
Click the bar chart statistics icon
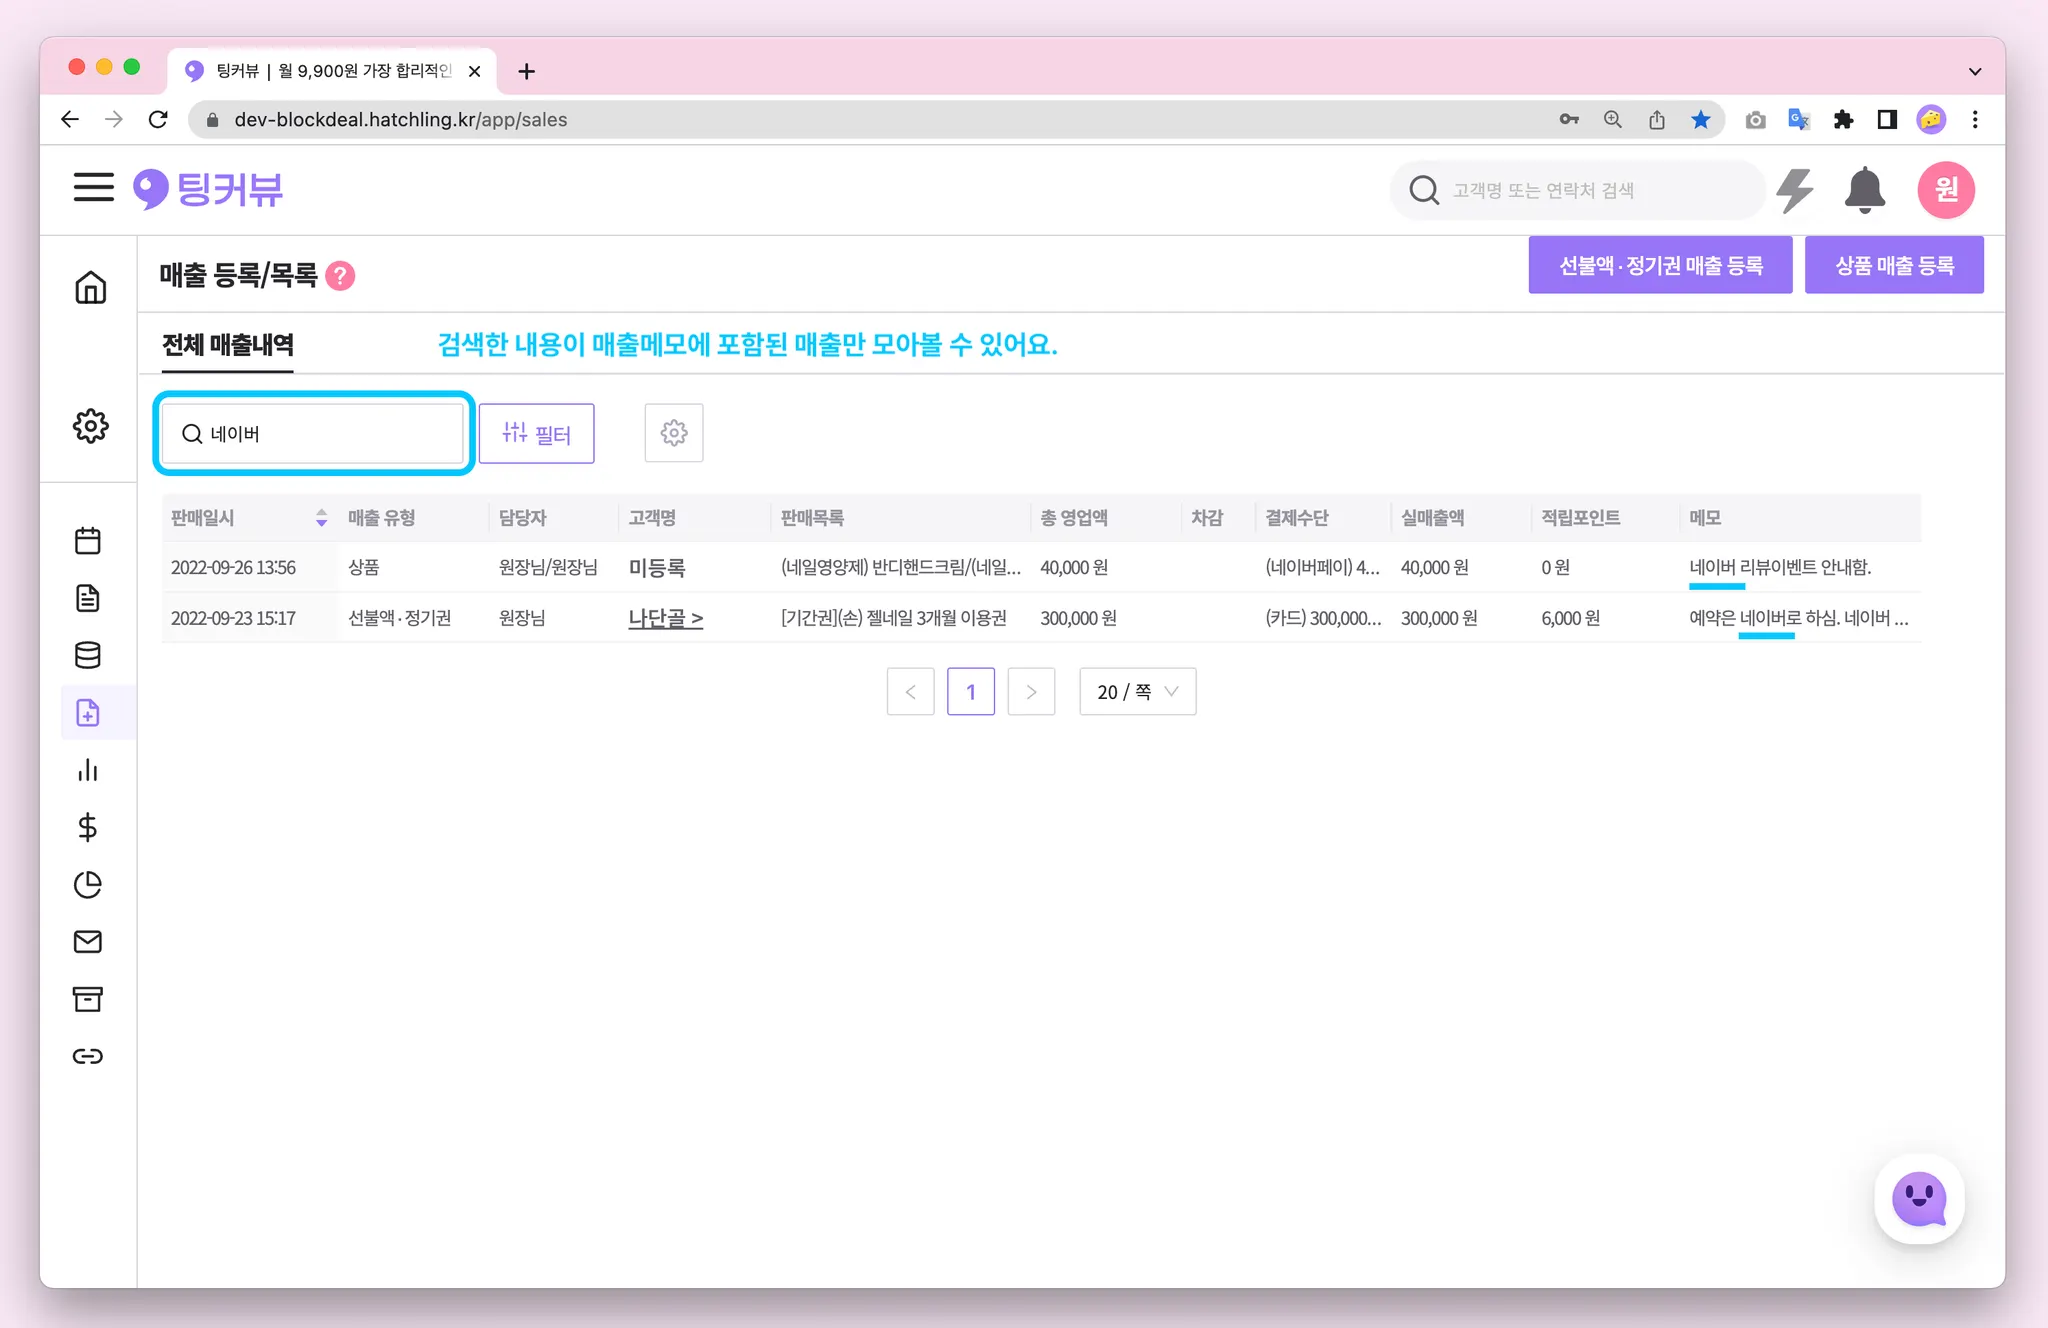click(x=88, y=770)
